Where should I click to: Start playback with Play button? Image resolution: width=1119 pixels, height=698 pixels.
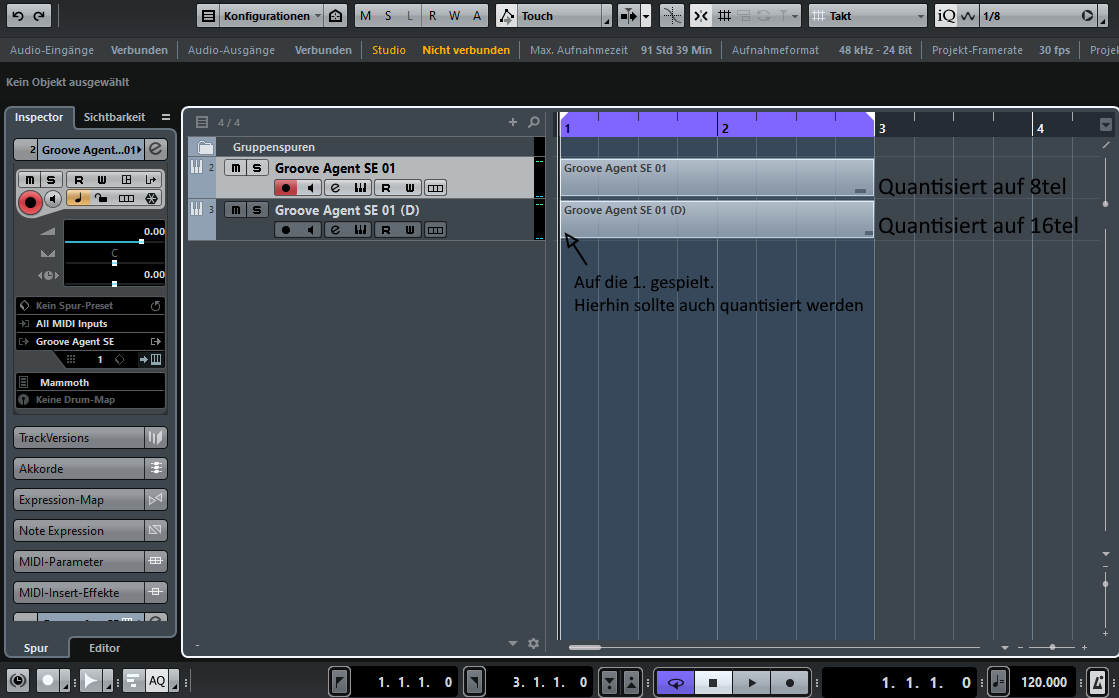pyautogui.click(x=751, y=683)
